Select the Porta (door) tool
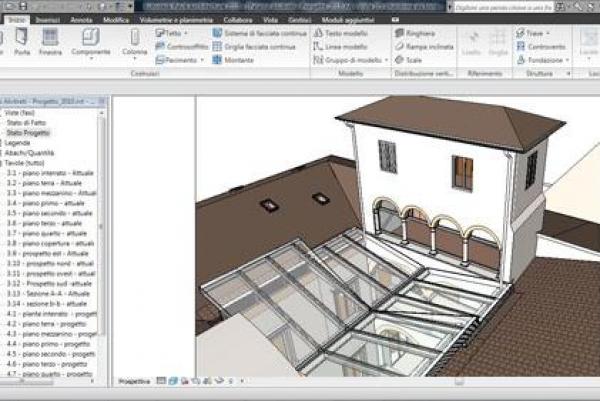 click(22, 41)
